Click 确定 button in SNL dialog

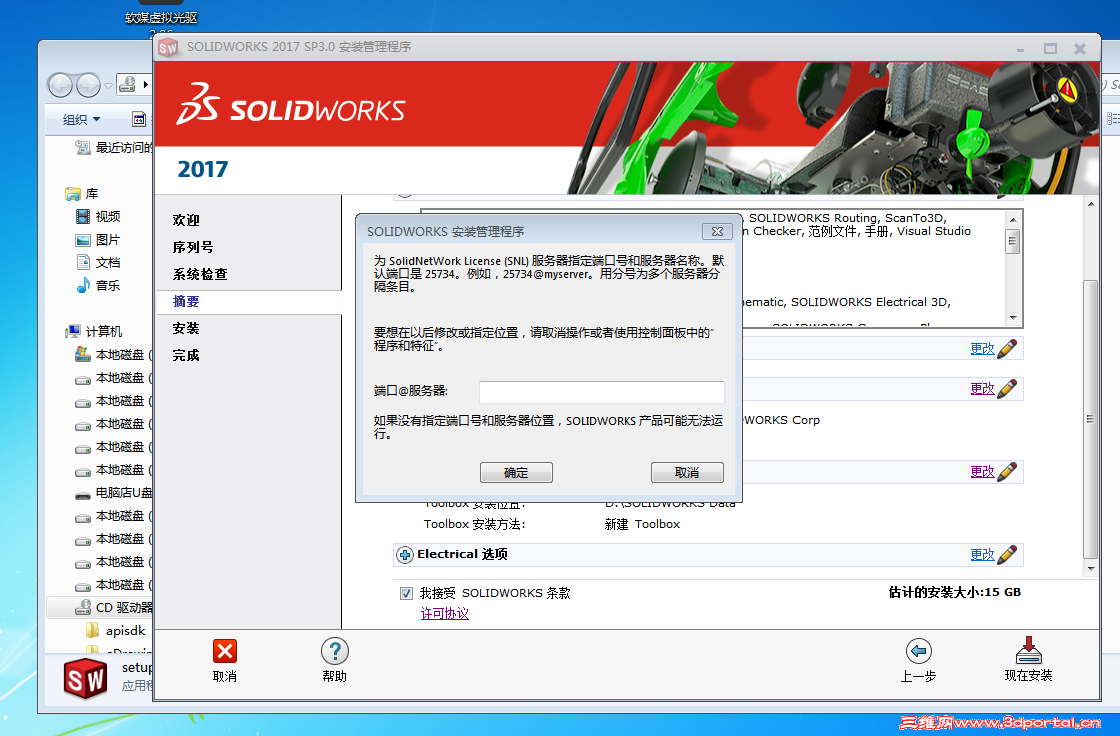click(516, 472)
